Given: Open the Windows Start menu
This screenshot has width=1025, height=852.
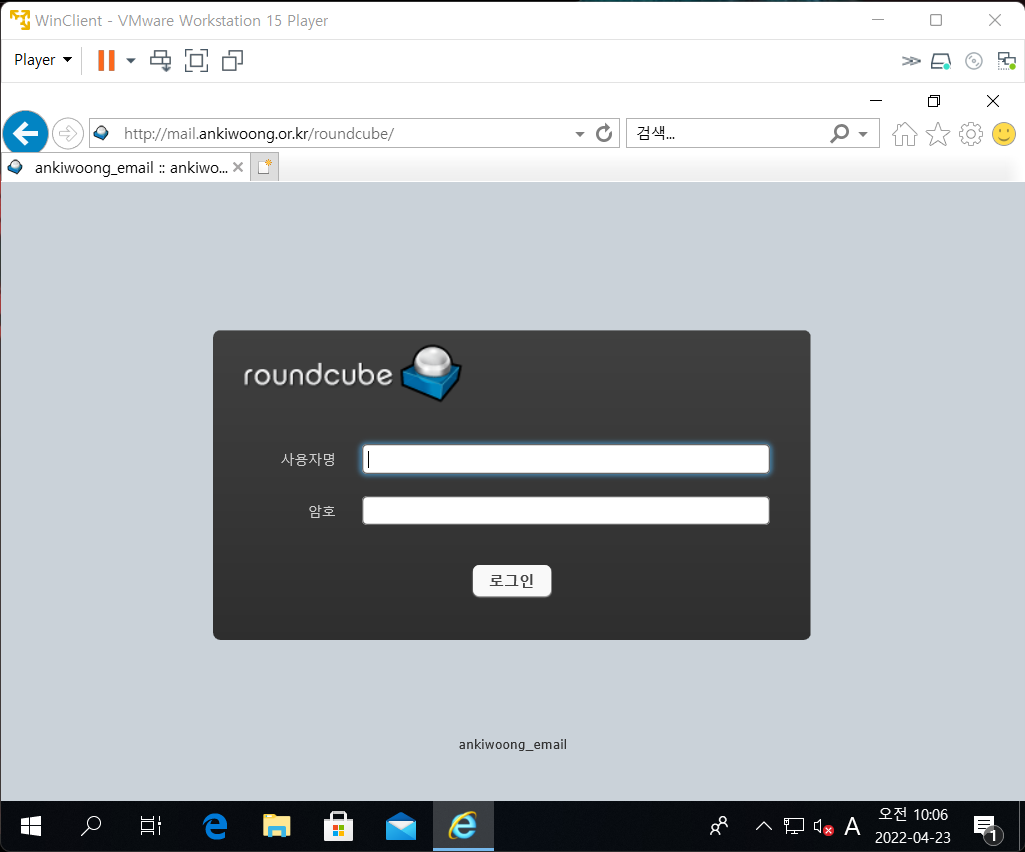Looking at the screenshot, I should pos(31,826).
